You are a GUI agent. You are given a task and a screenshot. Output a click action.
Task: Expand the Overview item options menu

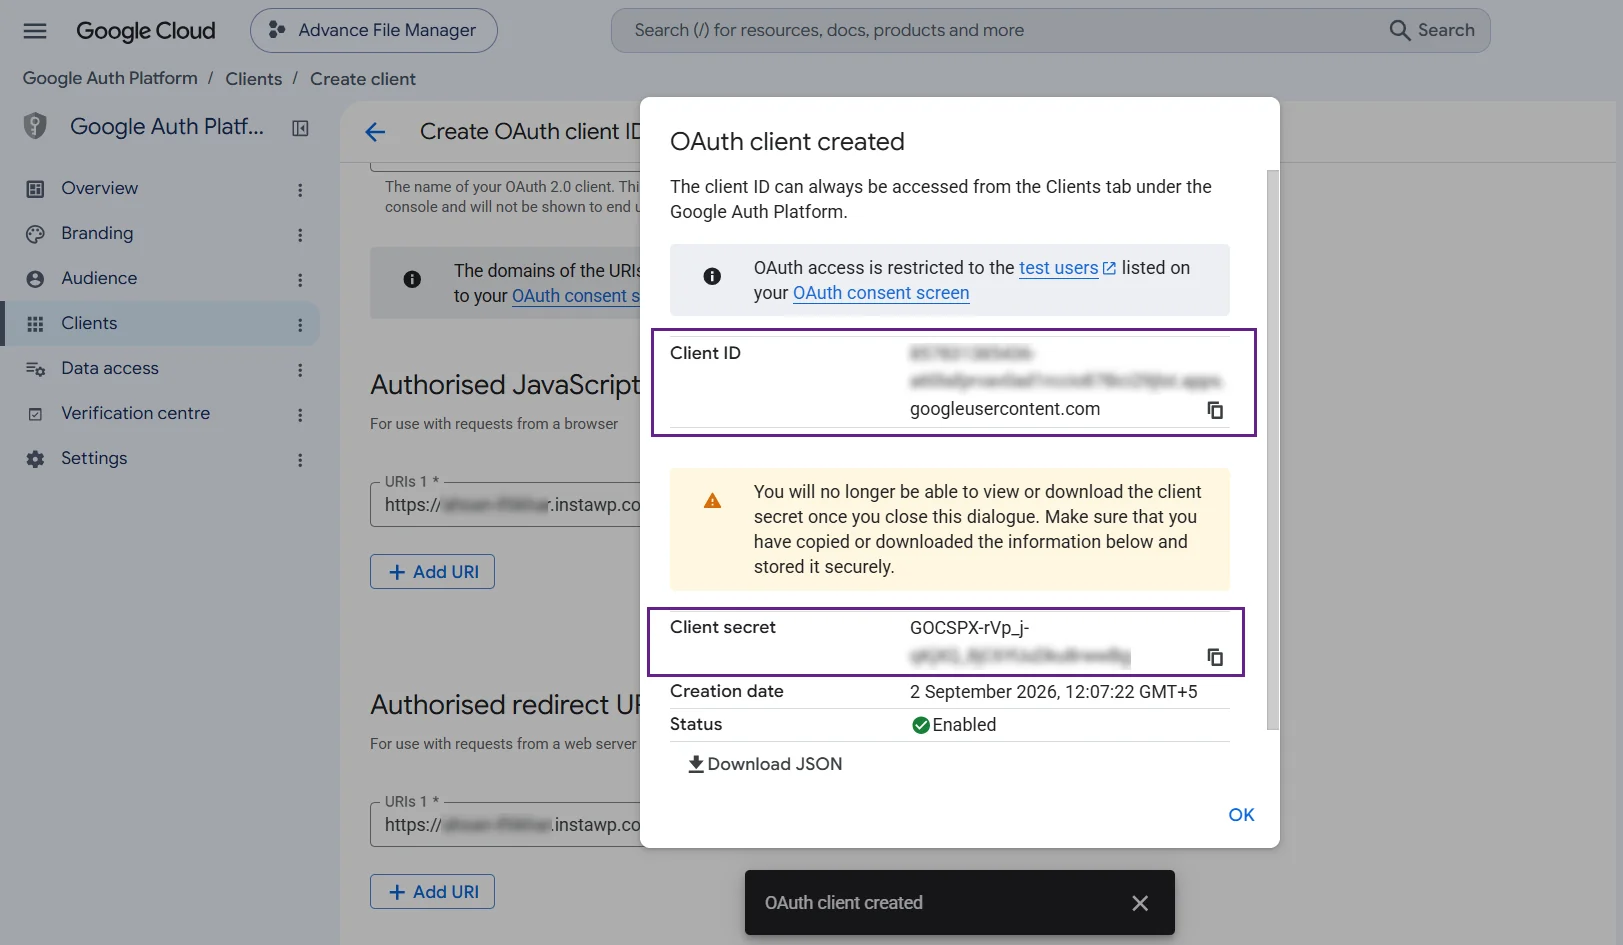tap(300, 190)
